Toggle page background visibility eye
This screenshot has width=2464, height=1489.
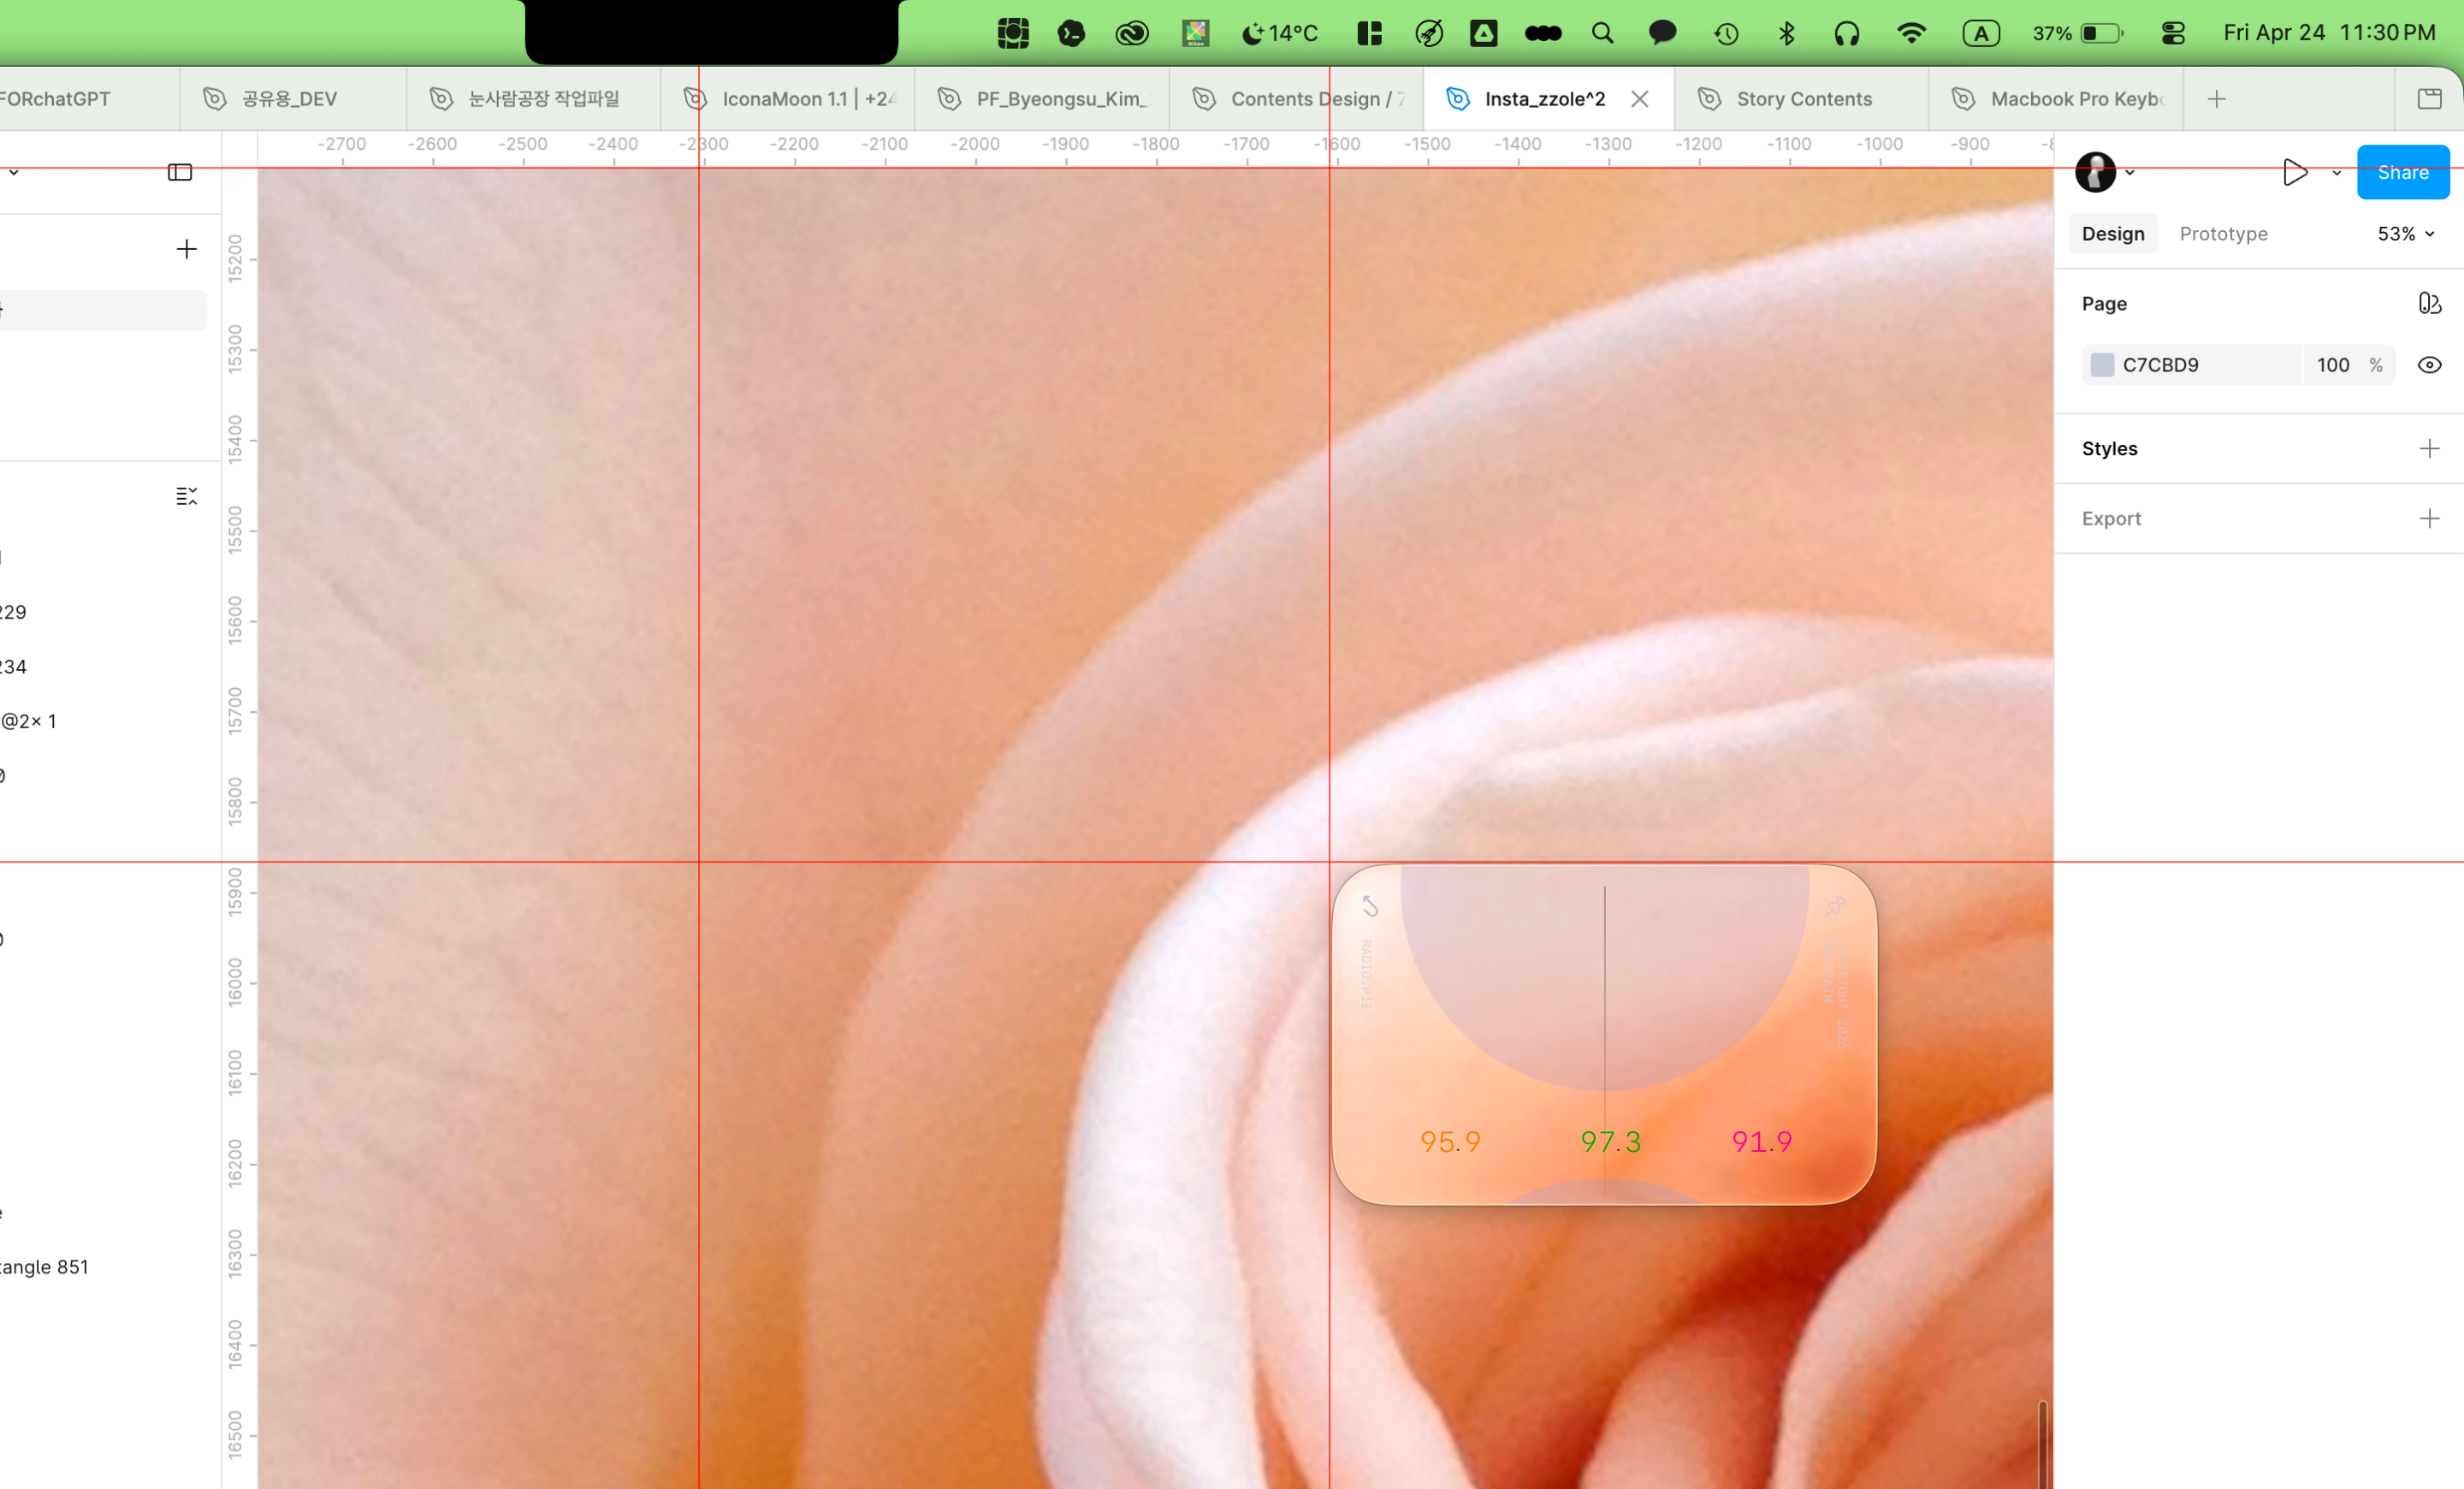(2429, 365)
